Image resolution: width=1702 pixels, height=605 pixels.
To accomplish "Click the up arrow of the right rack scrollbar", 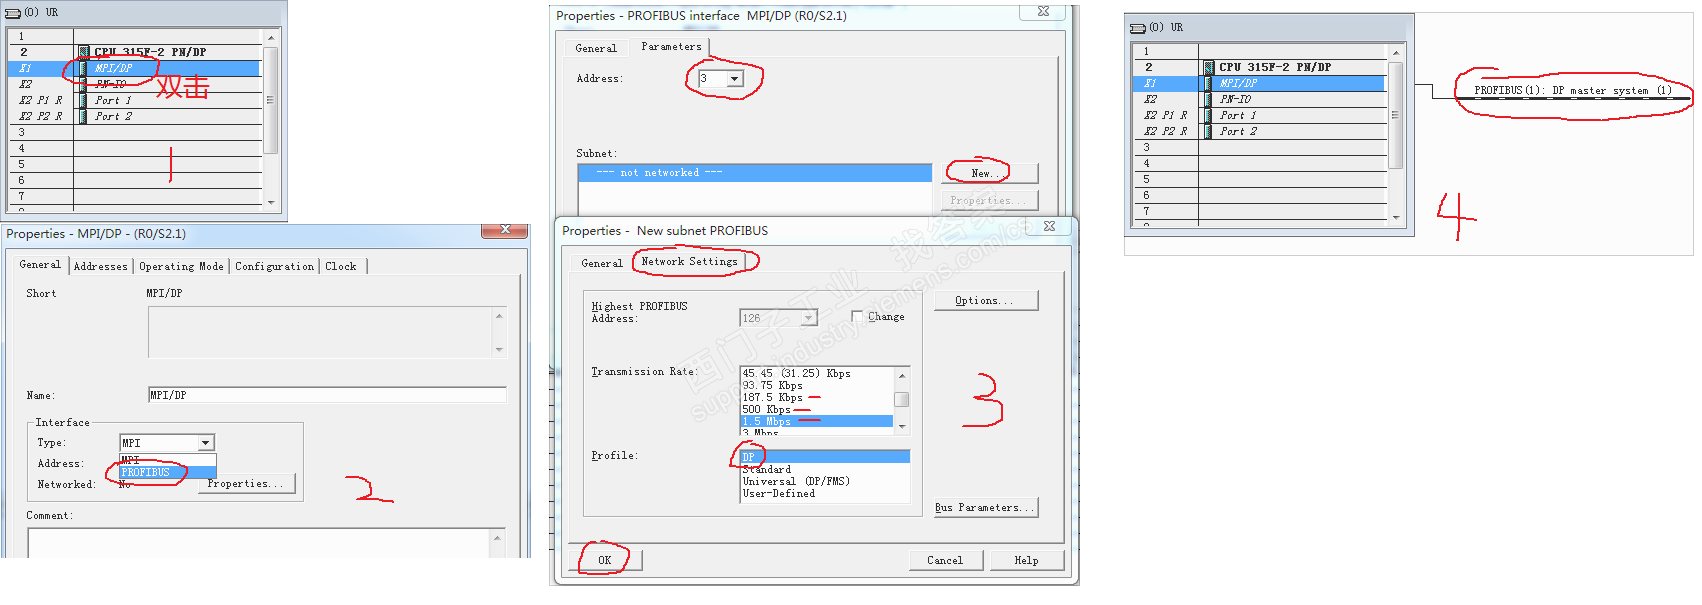I will 1396,52.
